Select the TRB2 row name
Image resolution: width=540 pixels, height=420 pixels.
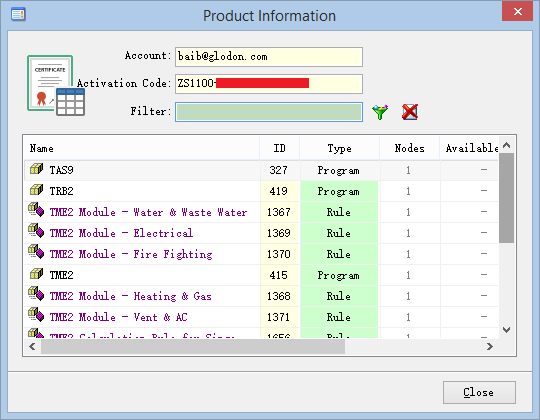click(x=61, y=191)
